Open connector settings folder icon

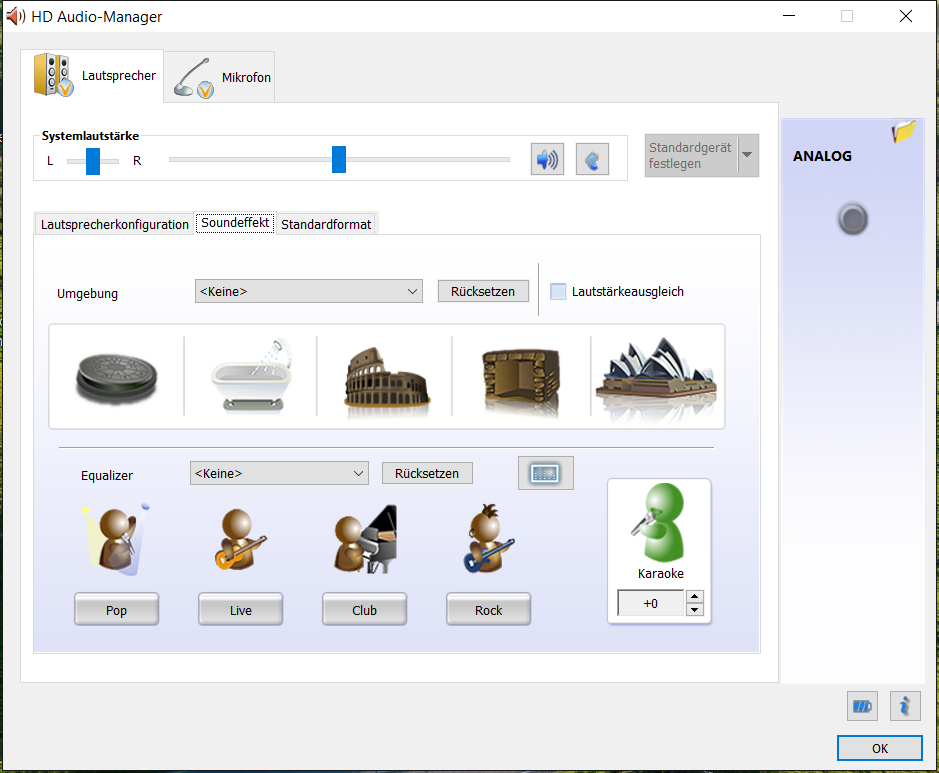click(904, 131)
